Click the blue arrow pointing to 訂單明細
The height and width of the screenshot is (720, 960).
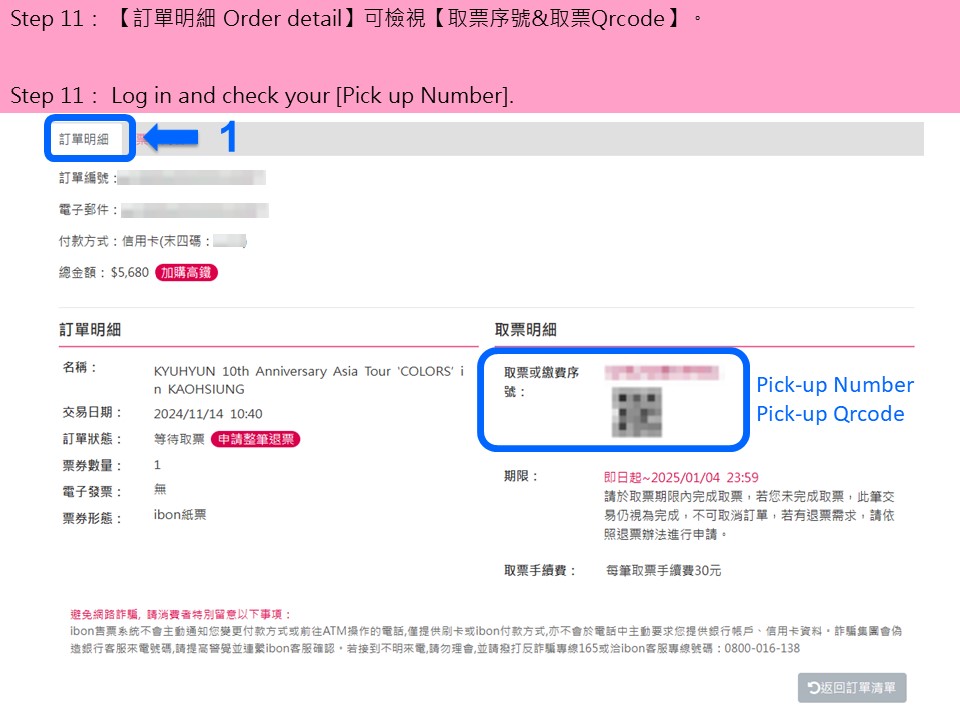(x=171, y=137)
